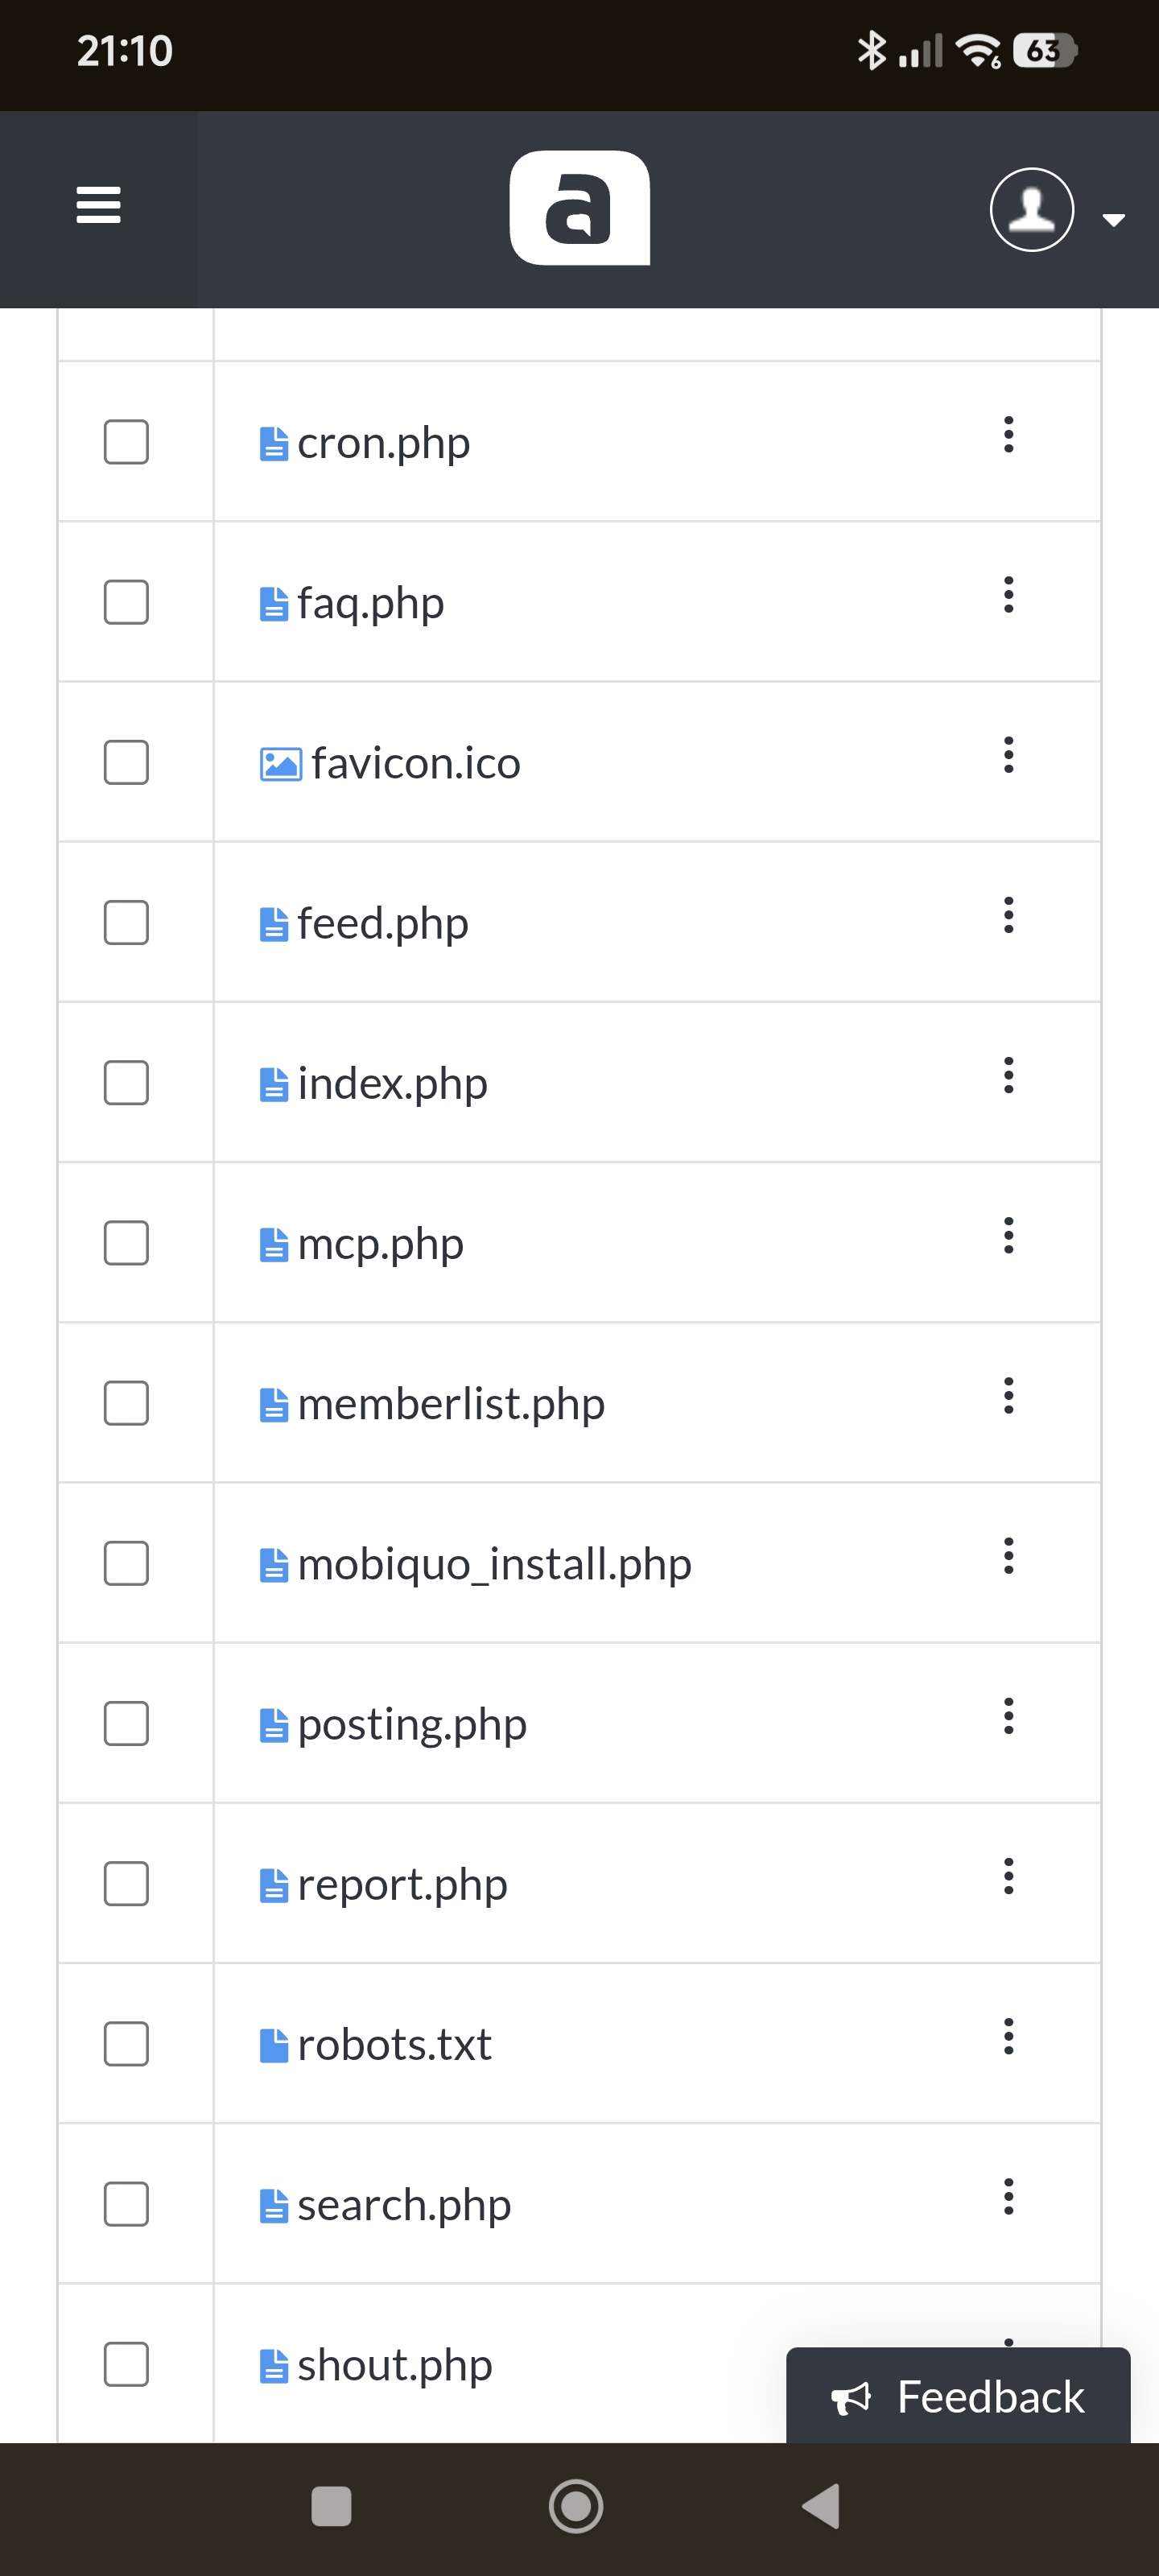Viewport: 1159px width, 2576px height.
Task: Open options menu for cron.php
Action: [1008, 435]
